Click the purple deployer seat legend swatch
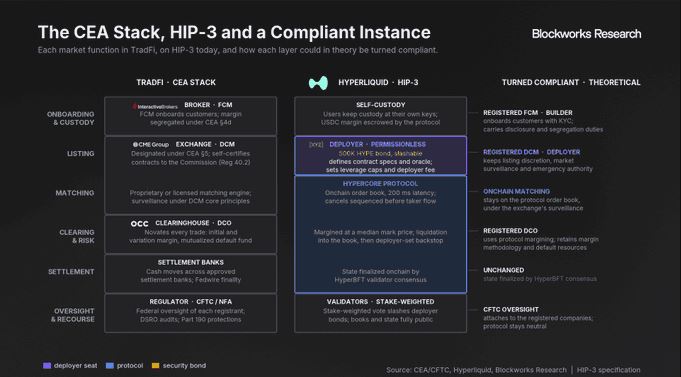This screenshot has width=681, height=377. (x=47, y=366)
